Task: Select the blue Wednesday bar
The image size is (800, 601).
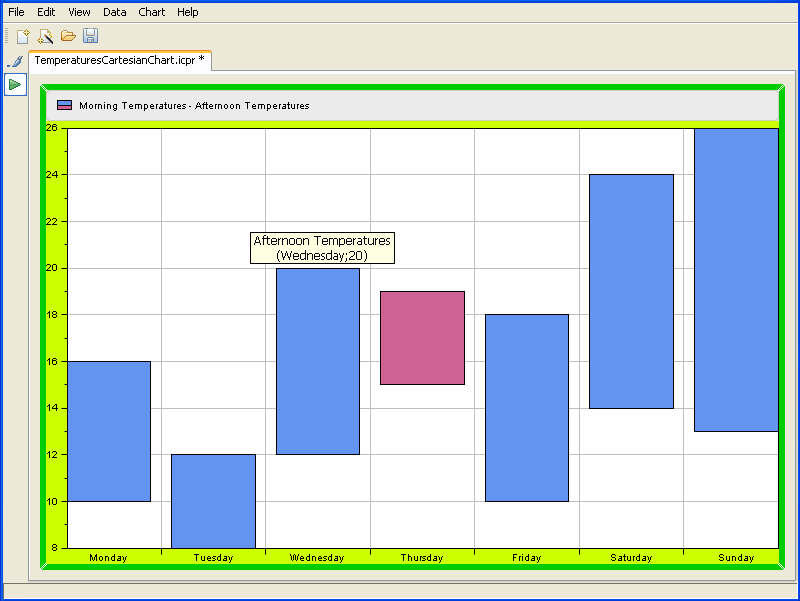Action: (318, 361)
